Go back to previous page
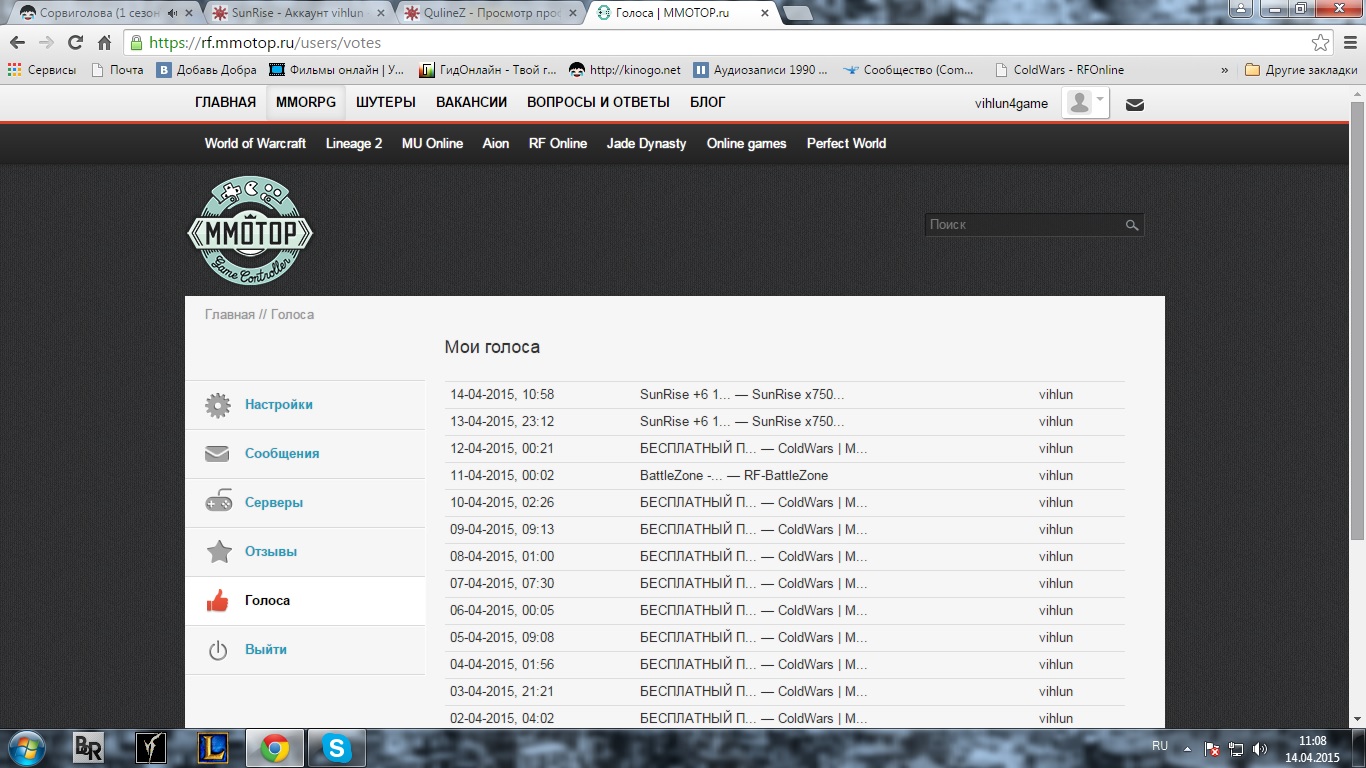The image size is (1366, 768). coord(17,43)
